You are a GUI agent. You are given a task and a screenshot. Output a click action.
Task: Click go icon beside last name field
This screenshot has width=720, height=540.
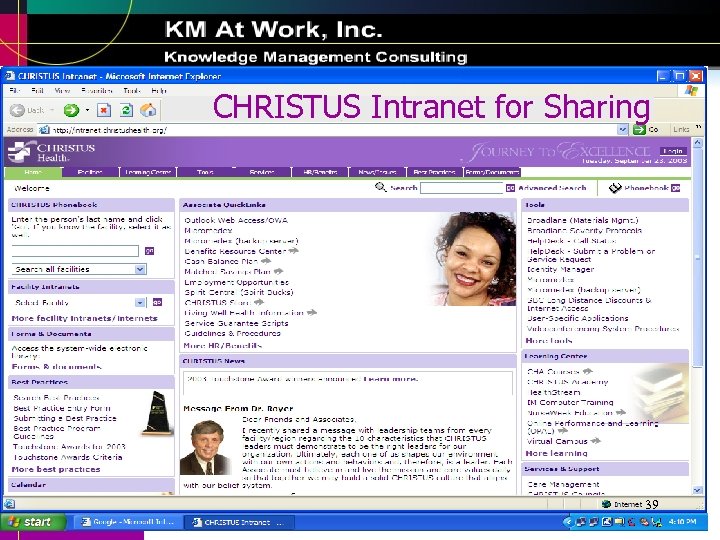(149, 251)
